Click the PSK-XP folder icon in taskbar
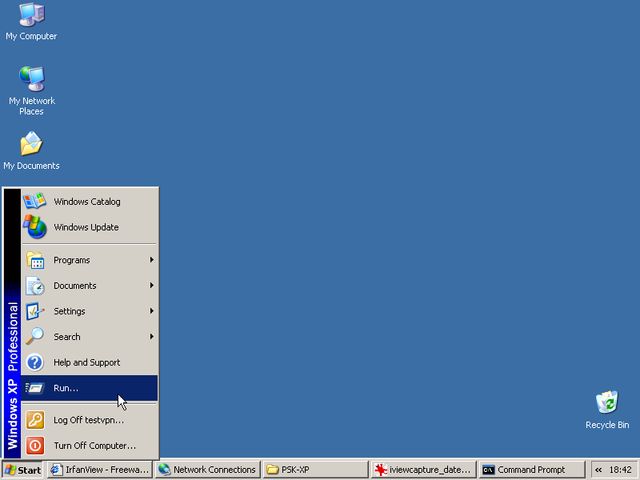 pyautogui.click(x=272, y=470)
